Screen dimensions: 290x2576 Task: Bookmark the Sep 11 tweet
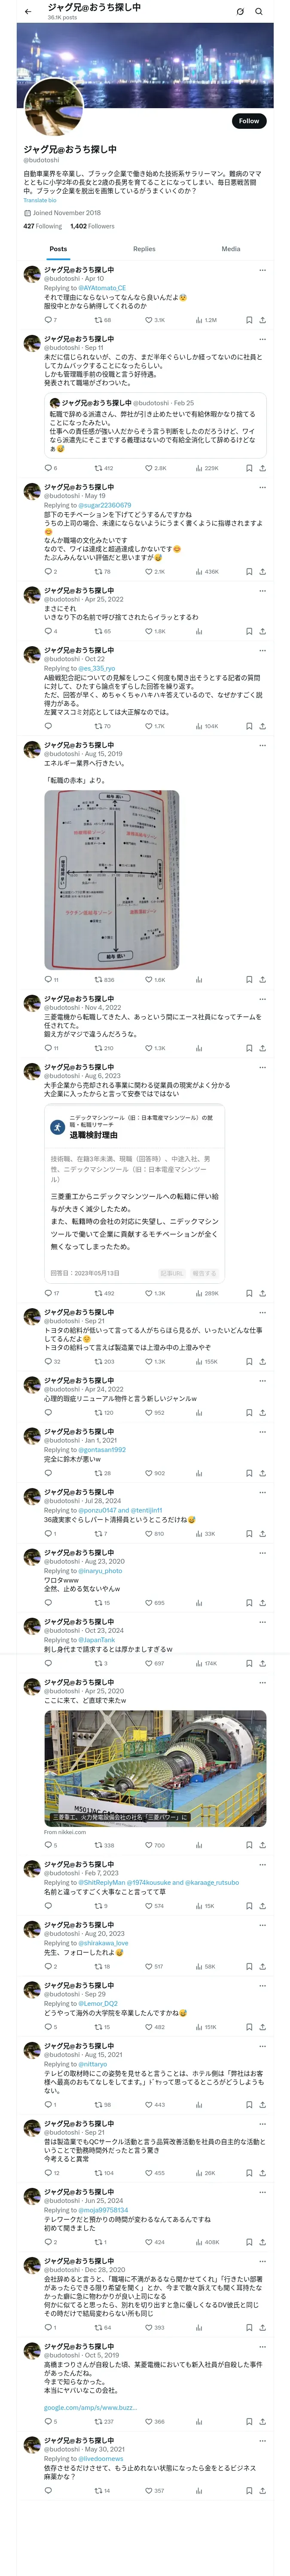249,468
